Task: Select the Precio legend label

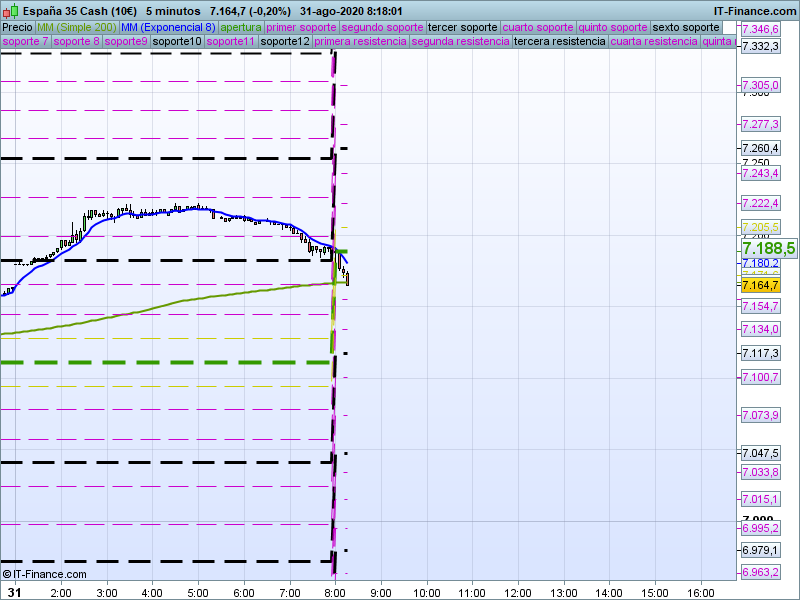Action: 17,27
